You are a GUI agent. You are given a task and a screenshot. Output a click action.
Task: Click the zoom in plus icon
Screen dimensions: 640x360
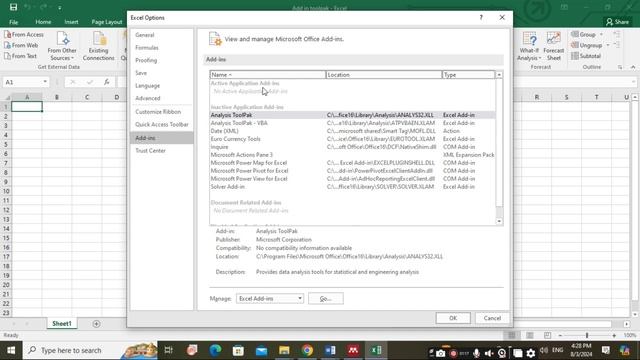(x=614, y=336)
